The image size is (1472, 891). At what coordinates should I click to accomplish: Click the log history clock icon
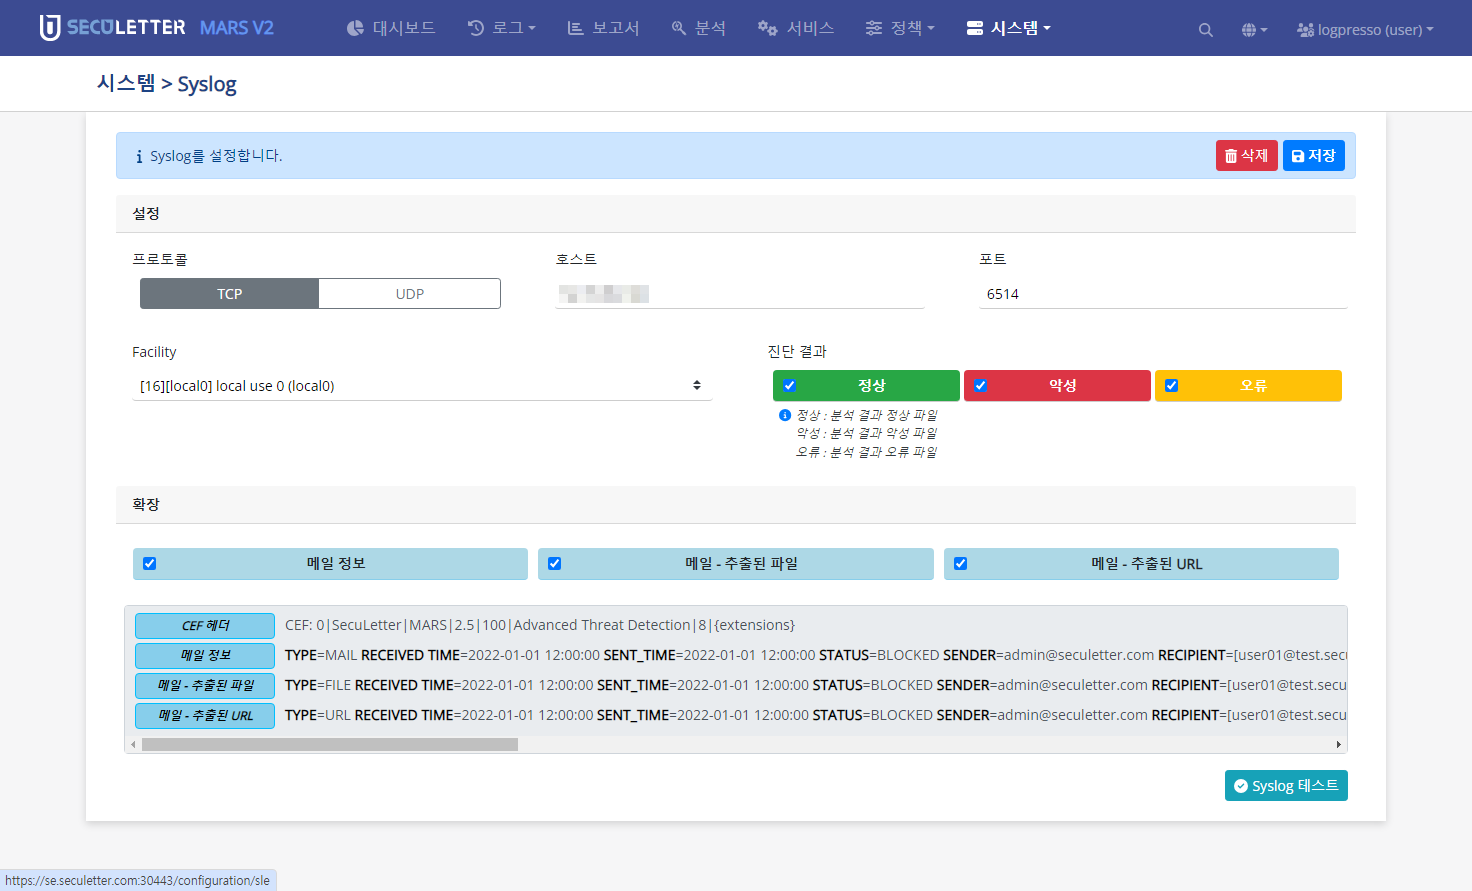click(476, 28)
